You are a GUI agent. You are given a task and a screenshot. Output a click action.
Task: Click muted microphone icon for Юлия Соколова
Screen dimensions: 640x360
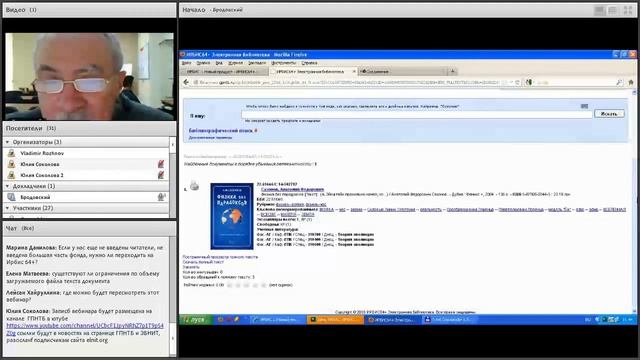click(x=161, y=164)
